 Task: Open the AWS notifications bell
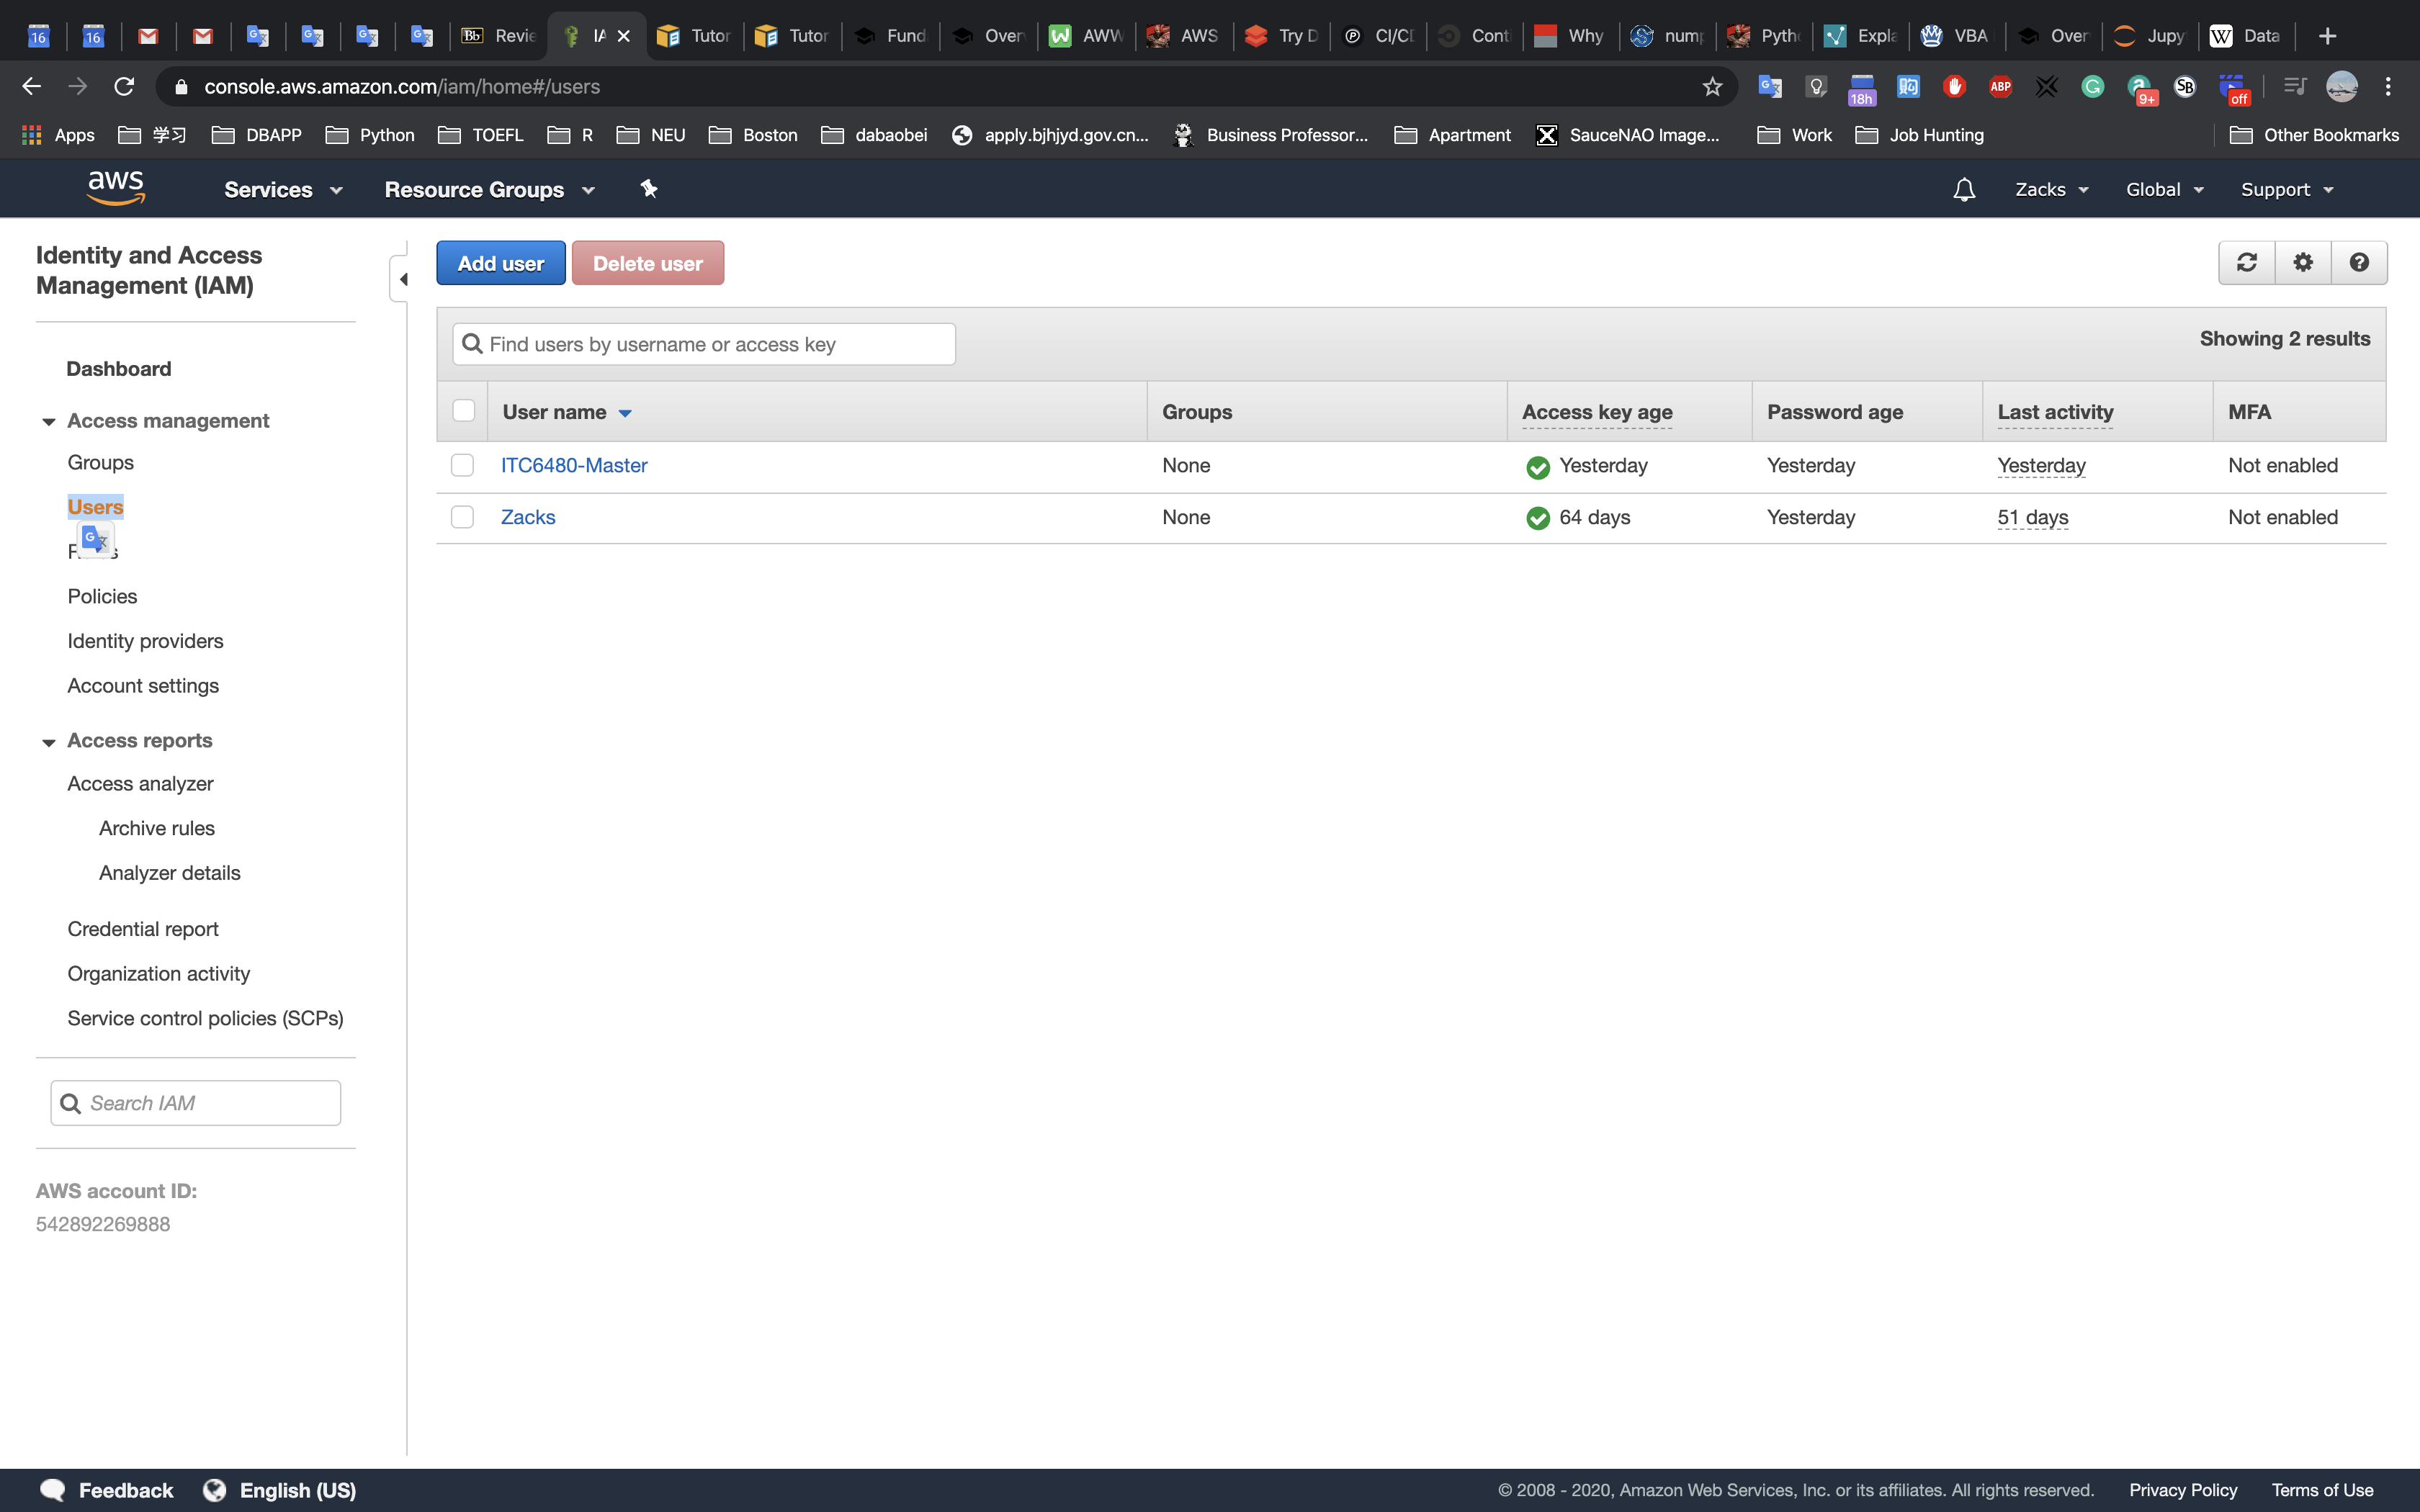pos(1964,190)
